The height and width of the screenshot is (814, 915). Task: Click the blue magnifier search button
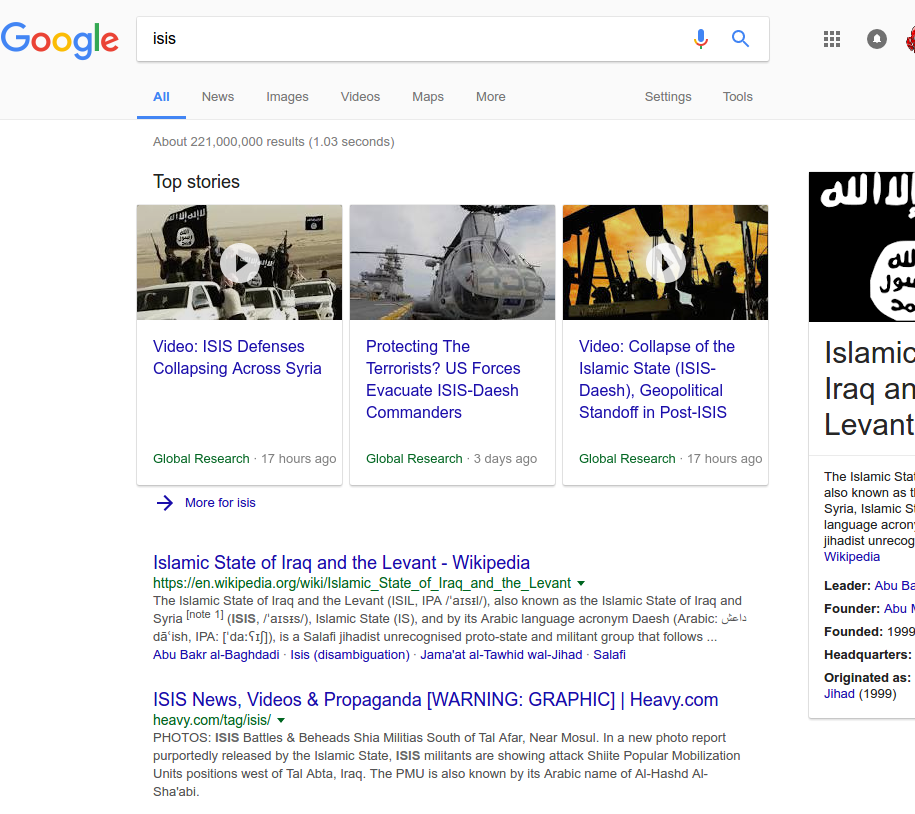pyautogui.click(x=740, y=39)
